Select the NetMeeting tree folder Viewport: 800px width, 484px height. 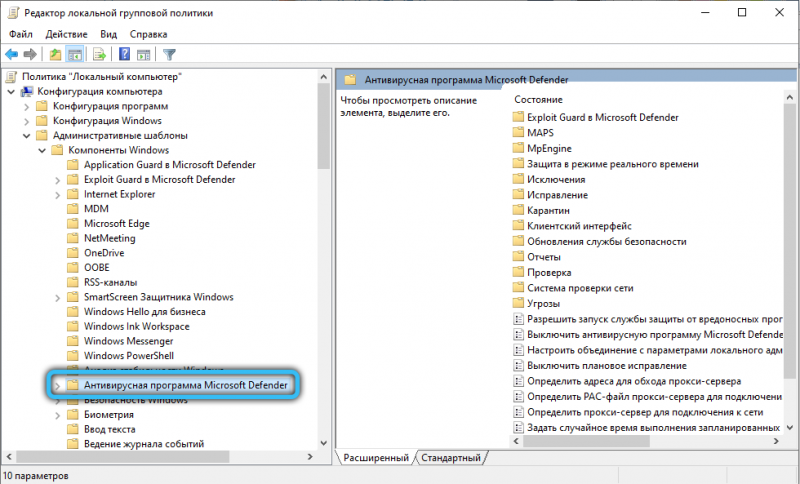(x=109, y=238)
